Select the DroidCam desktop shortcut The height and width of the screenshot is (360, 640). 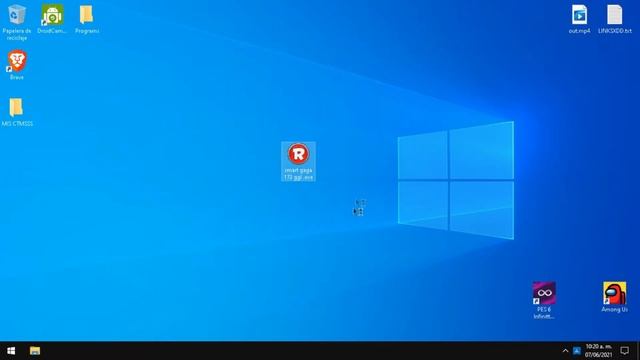[x=52, y=19]
